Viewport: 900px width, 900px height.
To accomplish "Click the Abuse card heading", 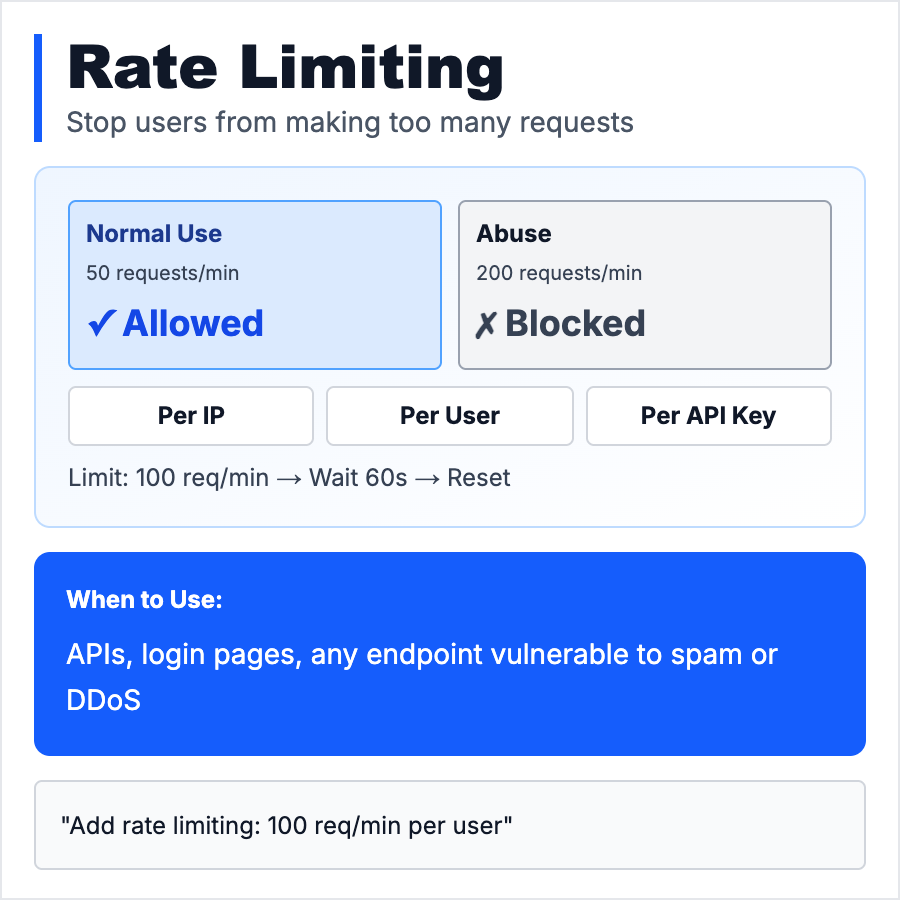I will click(x=514, y=234).
